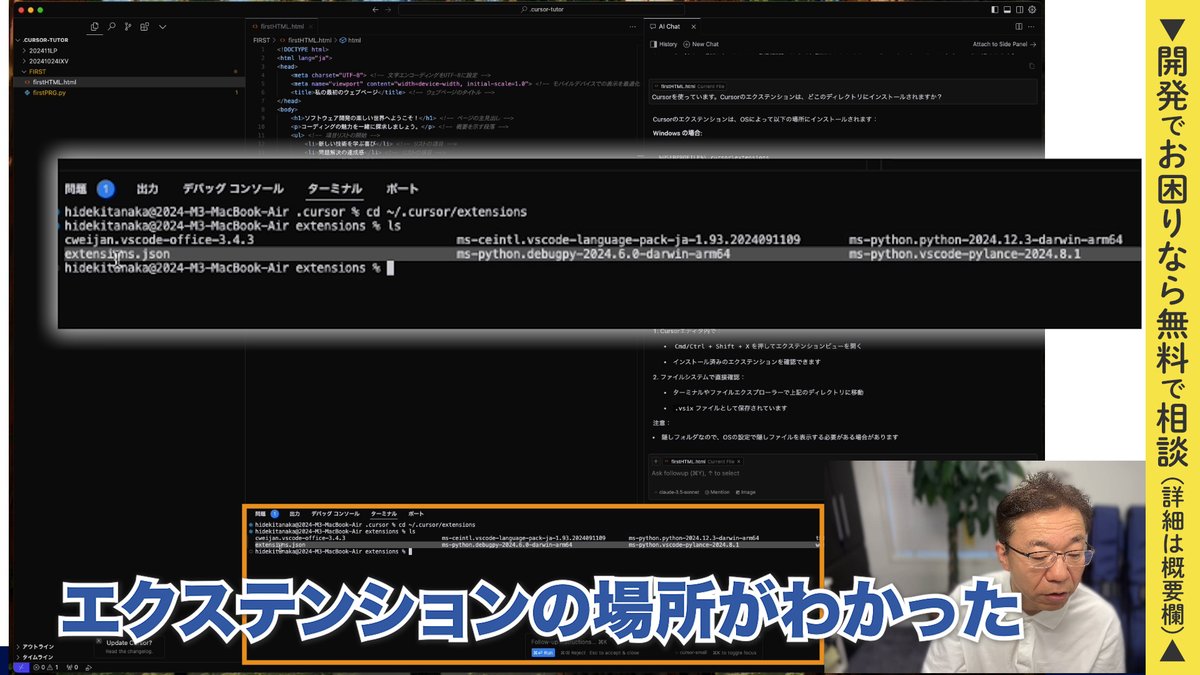Select 問題 tab in enlarged terminal panel
Viewport: 1200px width, 675px height.
(76, 188)
